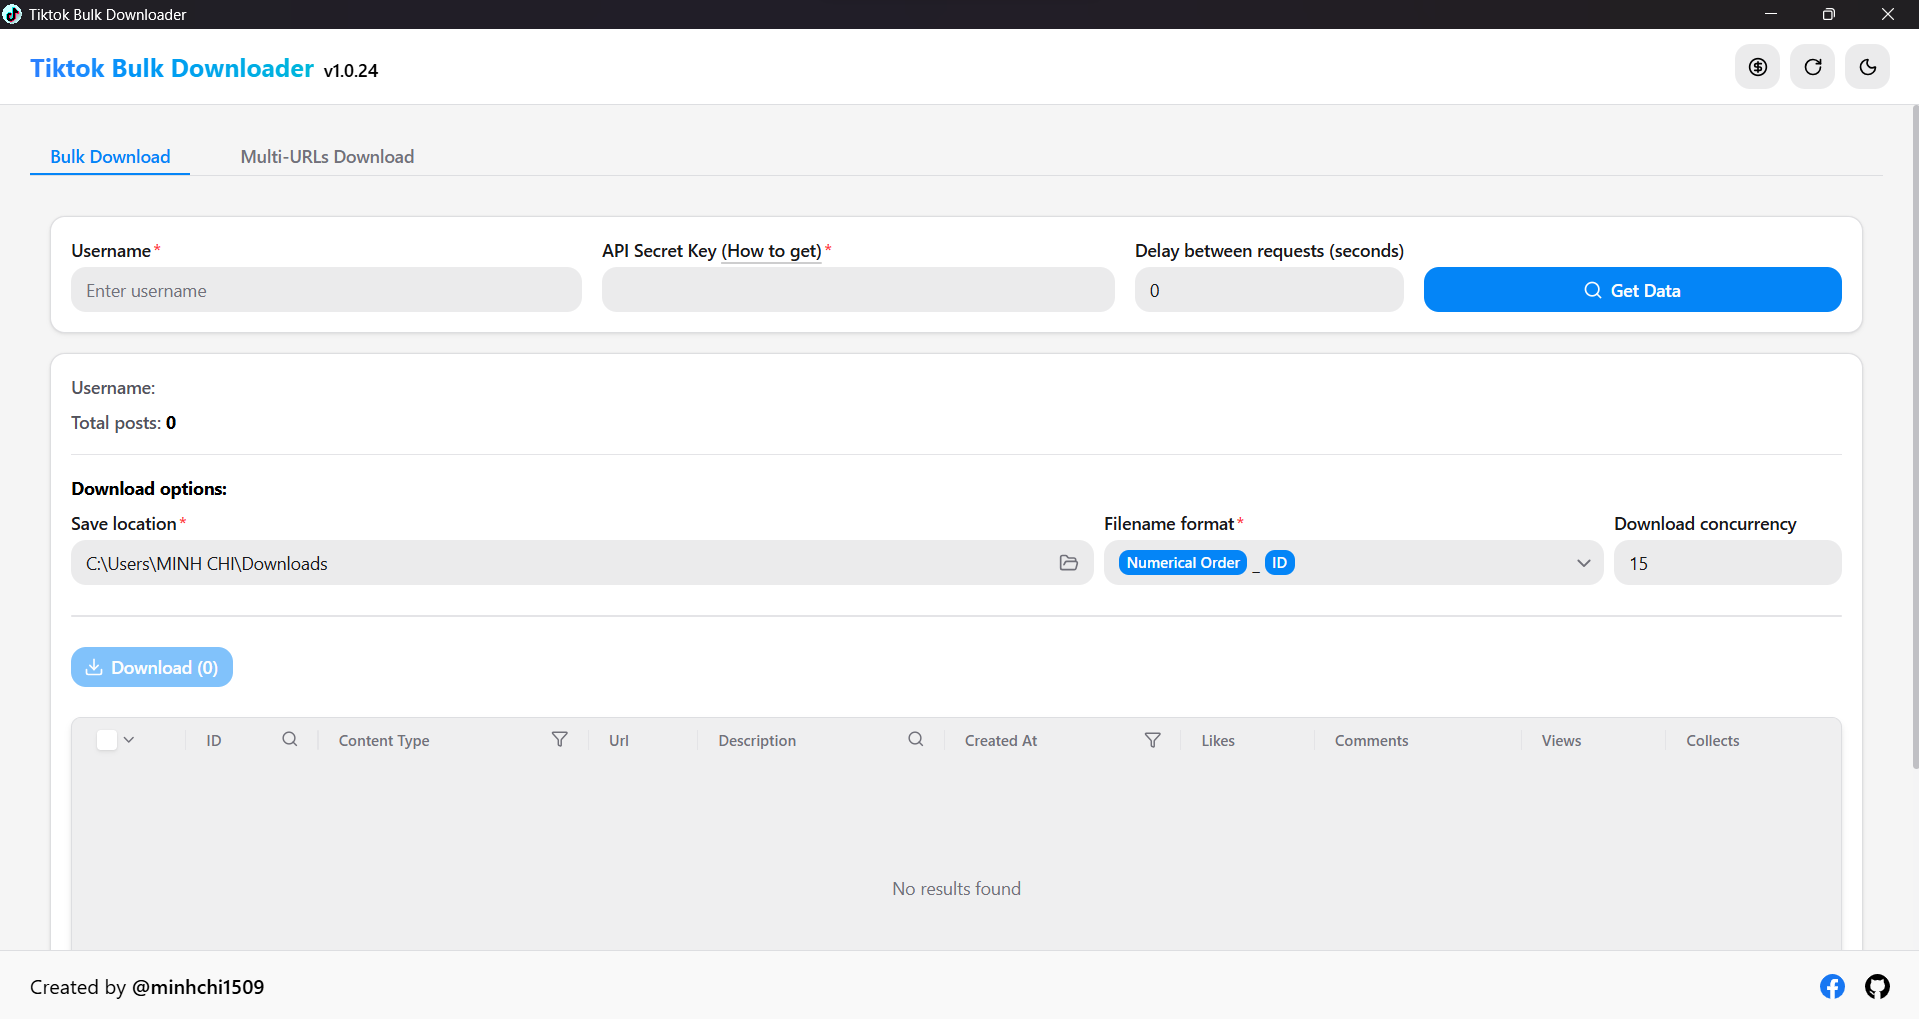This screenshot has width=1919, height=1019.
Task: Focus the Download concurrency field showing 15
Action: pyautogui.click(x=1727, y=563)
